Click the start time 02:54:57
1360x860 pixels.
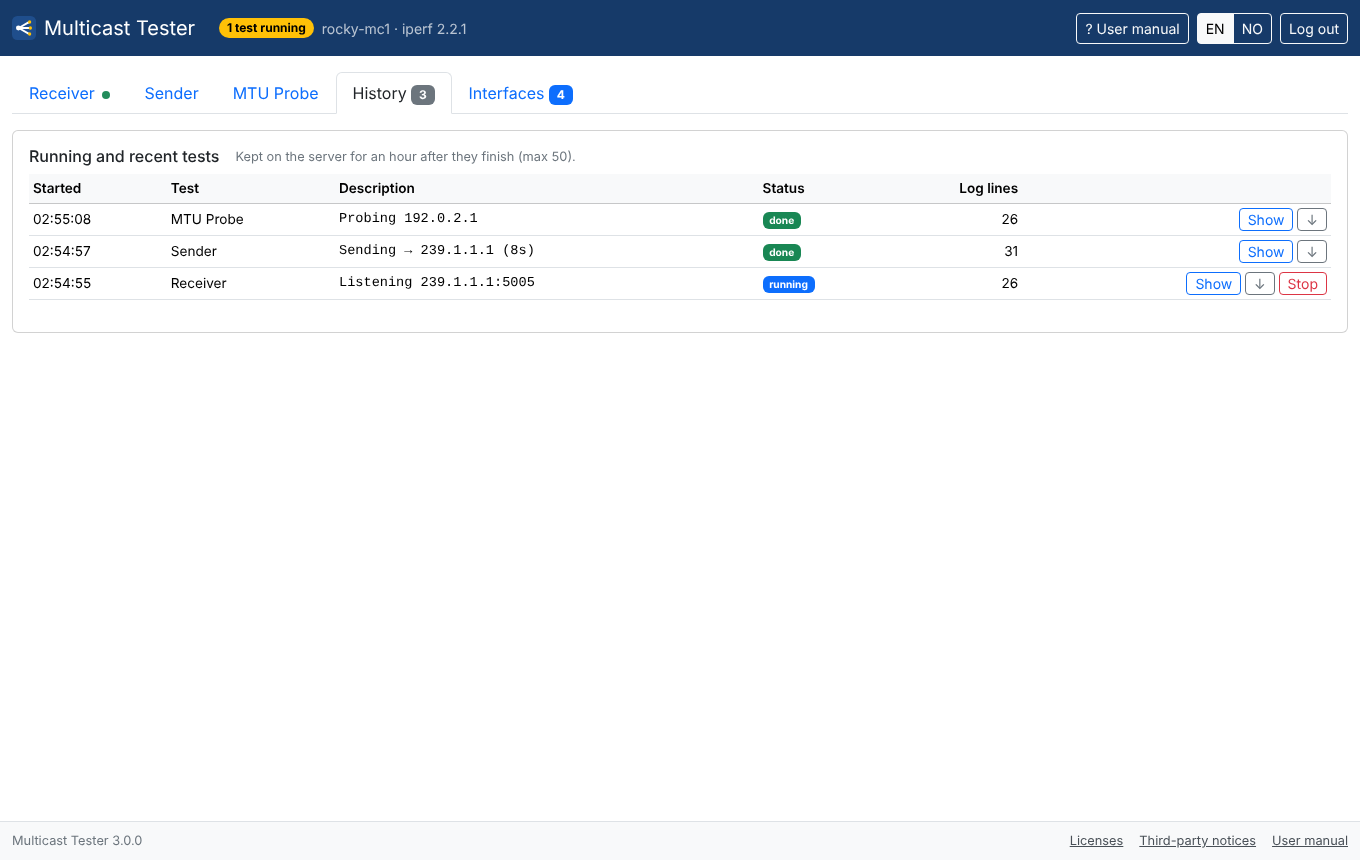(x=62, y=251)
